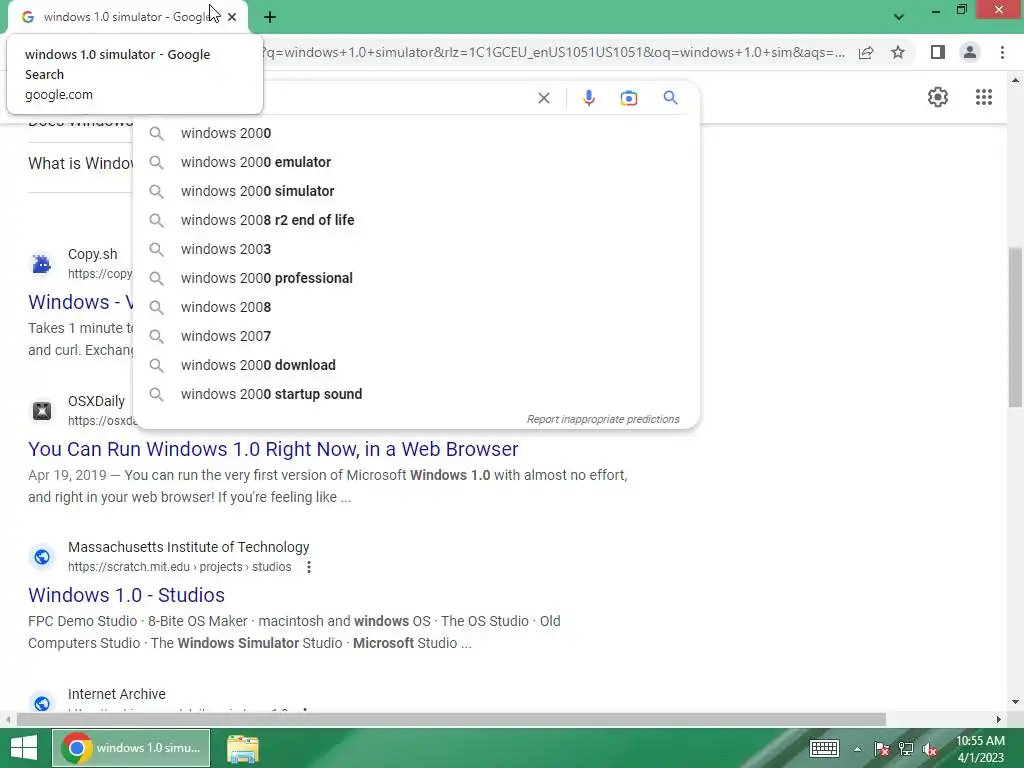1024x768 pixels.
Task: Open network status tray icon
Action: pos(906,749)
